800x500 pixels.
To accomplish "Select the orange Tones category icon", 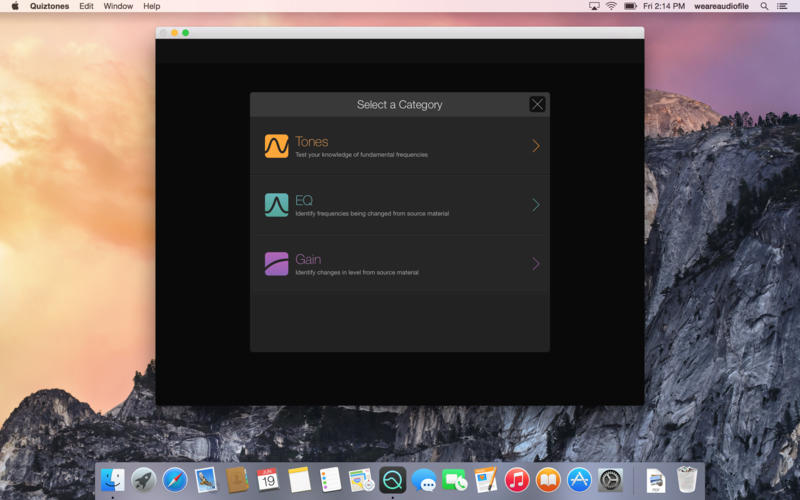I will 276,146.
